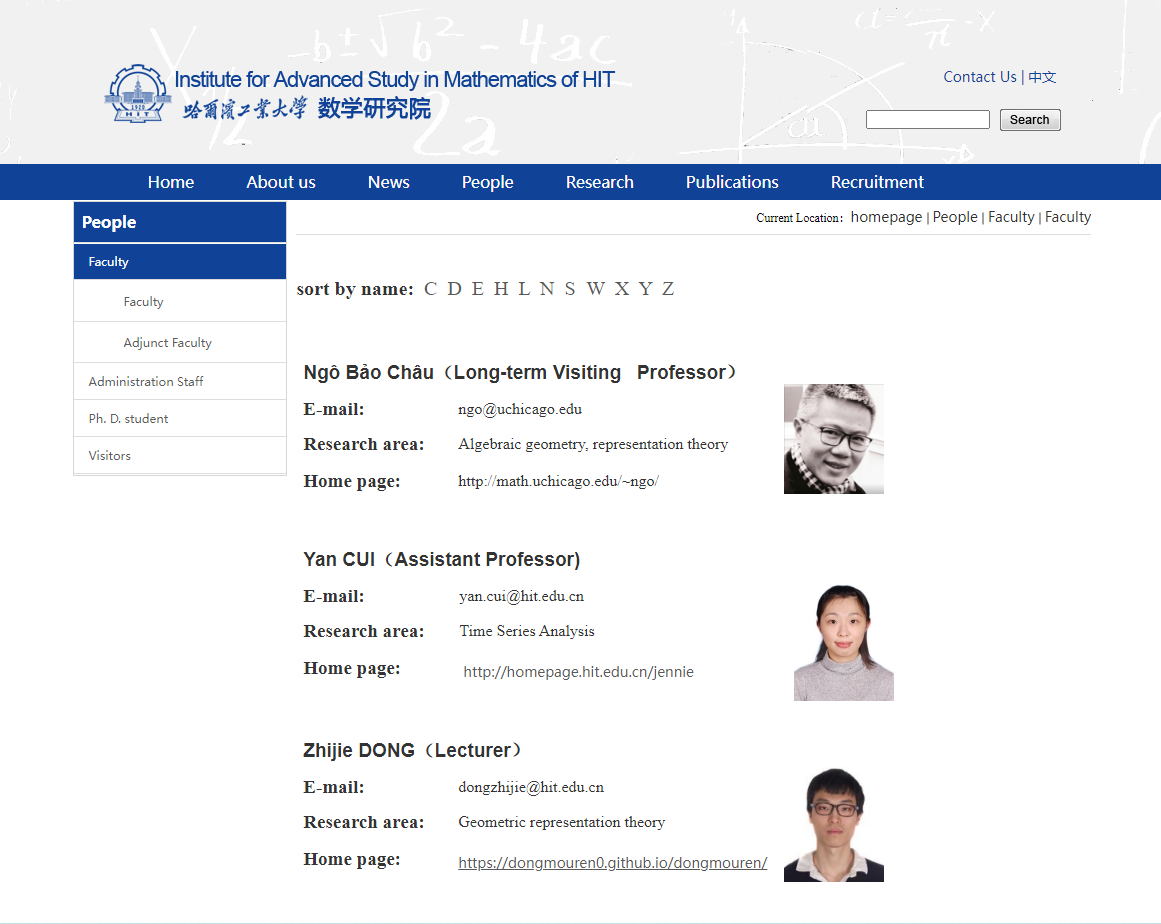Screen dimensions: 1161x924
Task: Open Visitors in the sidebar
Action: click(x=110, y=456)
